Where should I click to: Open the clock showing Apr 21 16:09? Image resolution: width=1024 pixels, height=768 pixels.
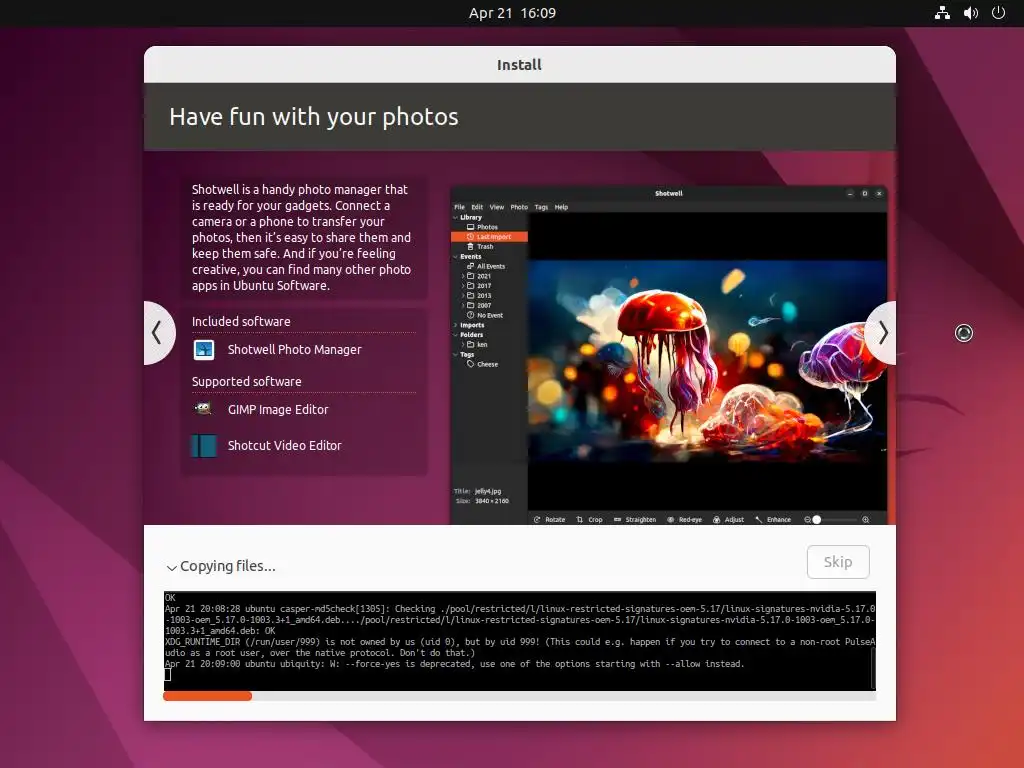(x=512, y=13)
